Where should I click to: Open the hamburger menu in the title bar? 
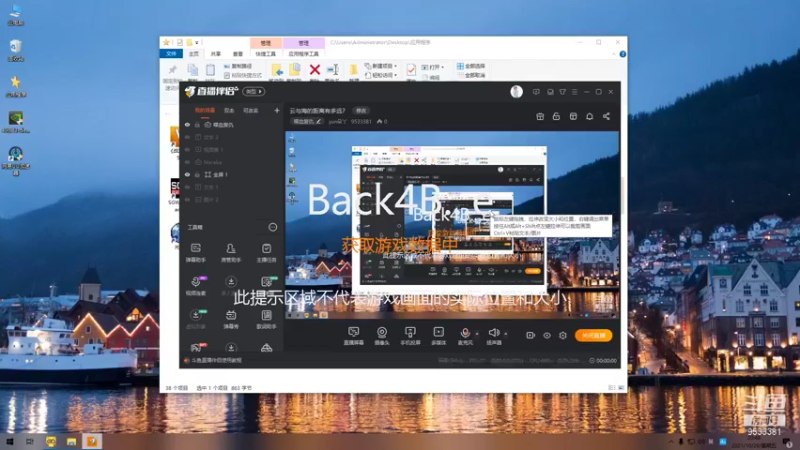click(574, 92)
